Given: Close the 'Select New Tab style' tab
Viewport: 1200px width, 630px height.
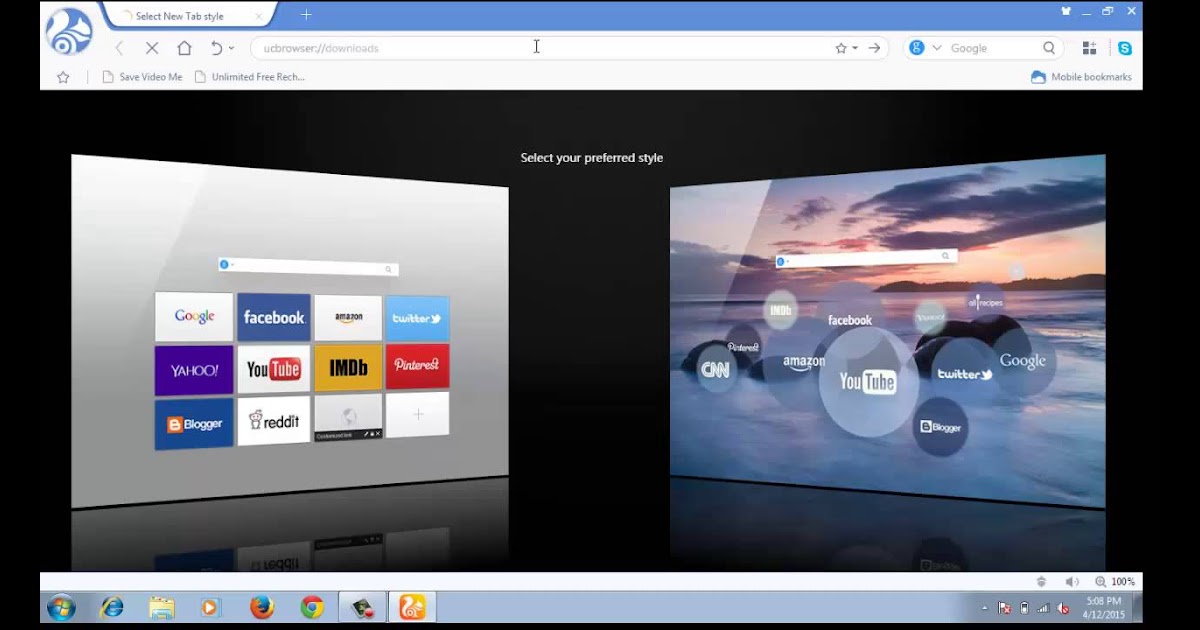Looking at the screenshot, I should pos(258,16).
